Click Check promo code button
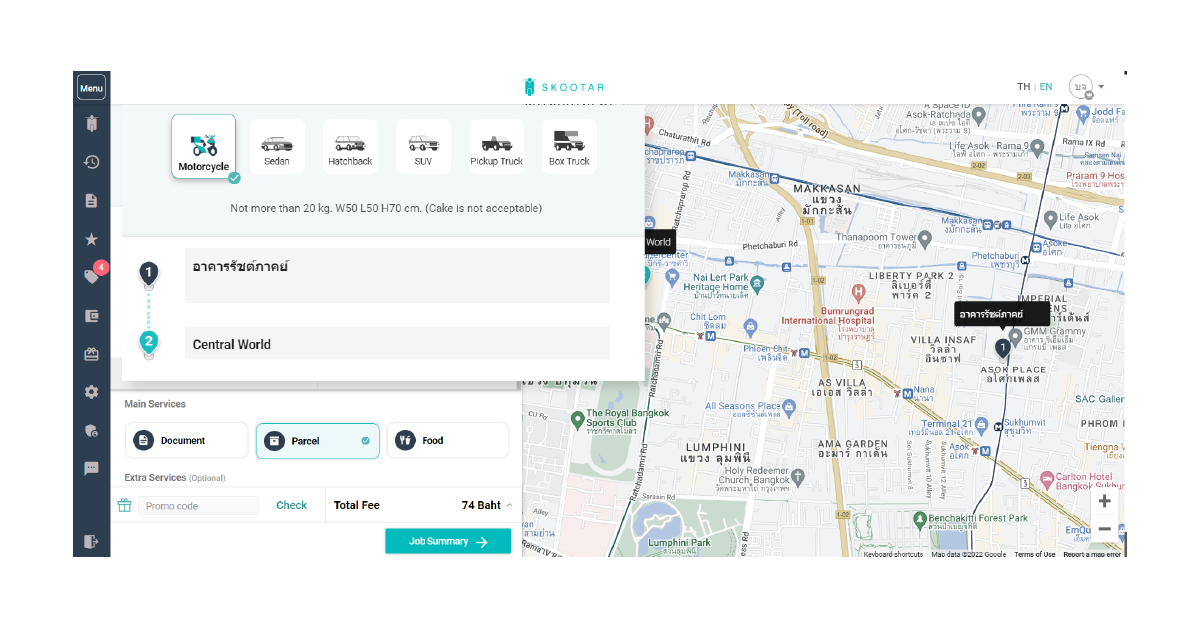 click(x=292, y=505)
